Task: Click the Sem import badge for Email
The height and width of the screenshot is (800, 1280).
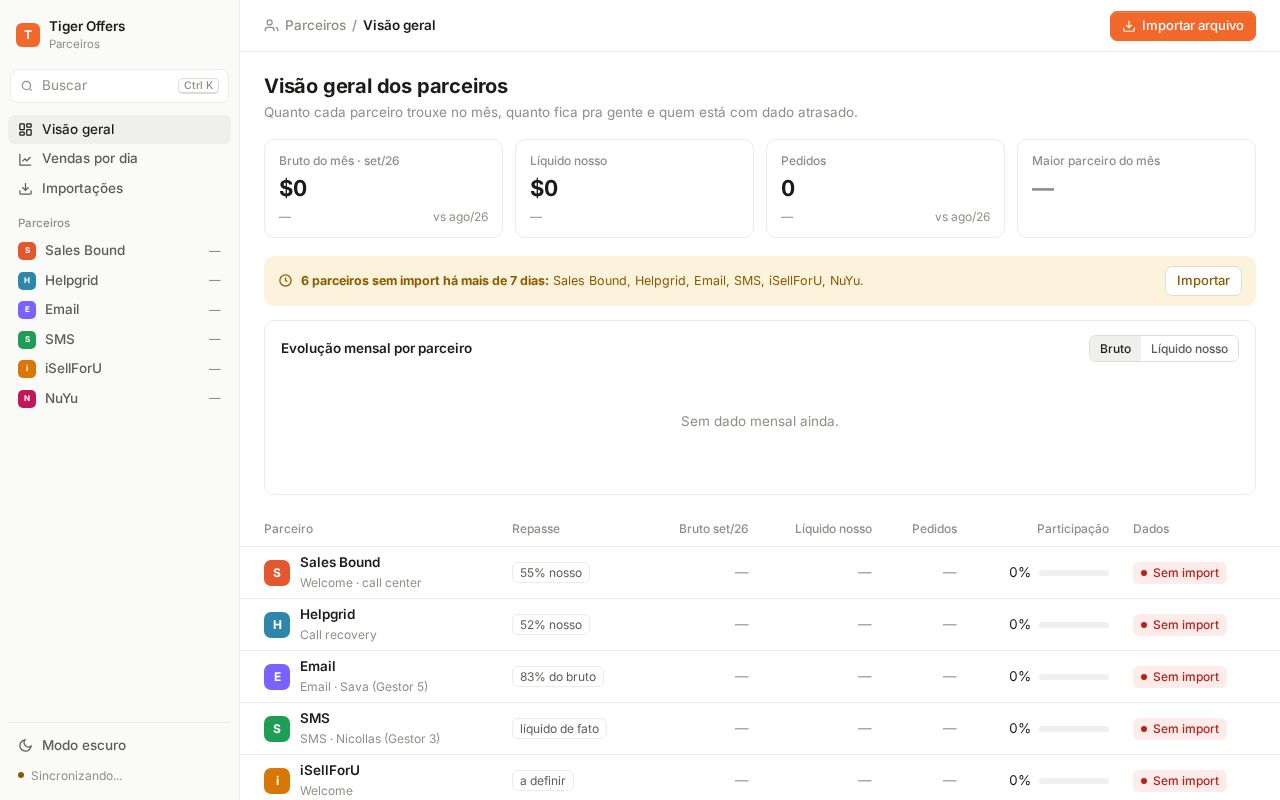Action: click(x=1180, y=677)
